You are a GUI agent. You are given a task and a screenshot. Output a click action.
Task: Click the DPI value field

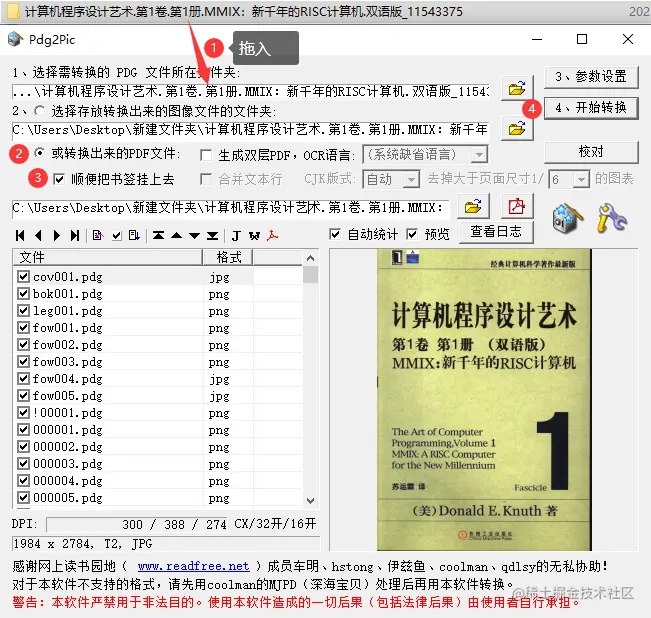[x=138, y=524]
